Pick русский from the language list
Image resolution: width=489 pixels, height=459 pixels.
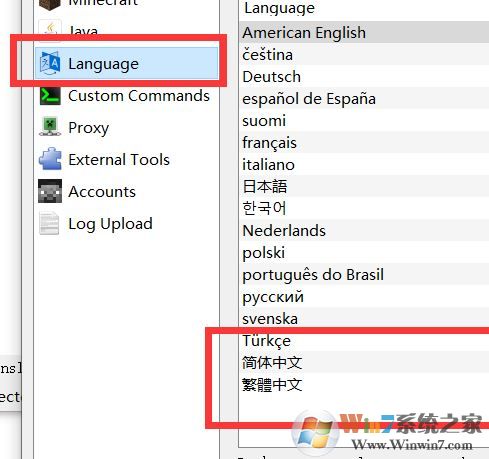point(364,296)
